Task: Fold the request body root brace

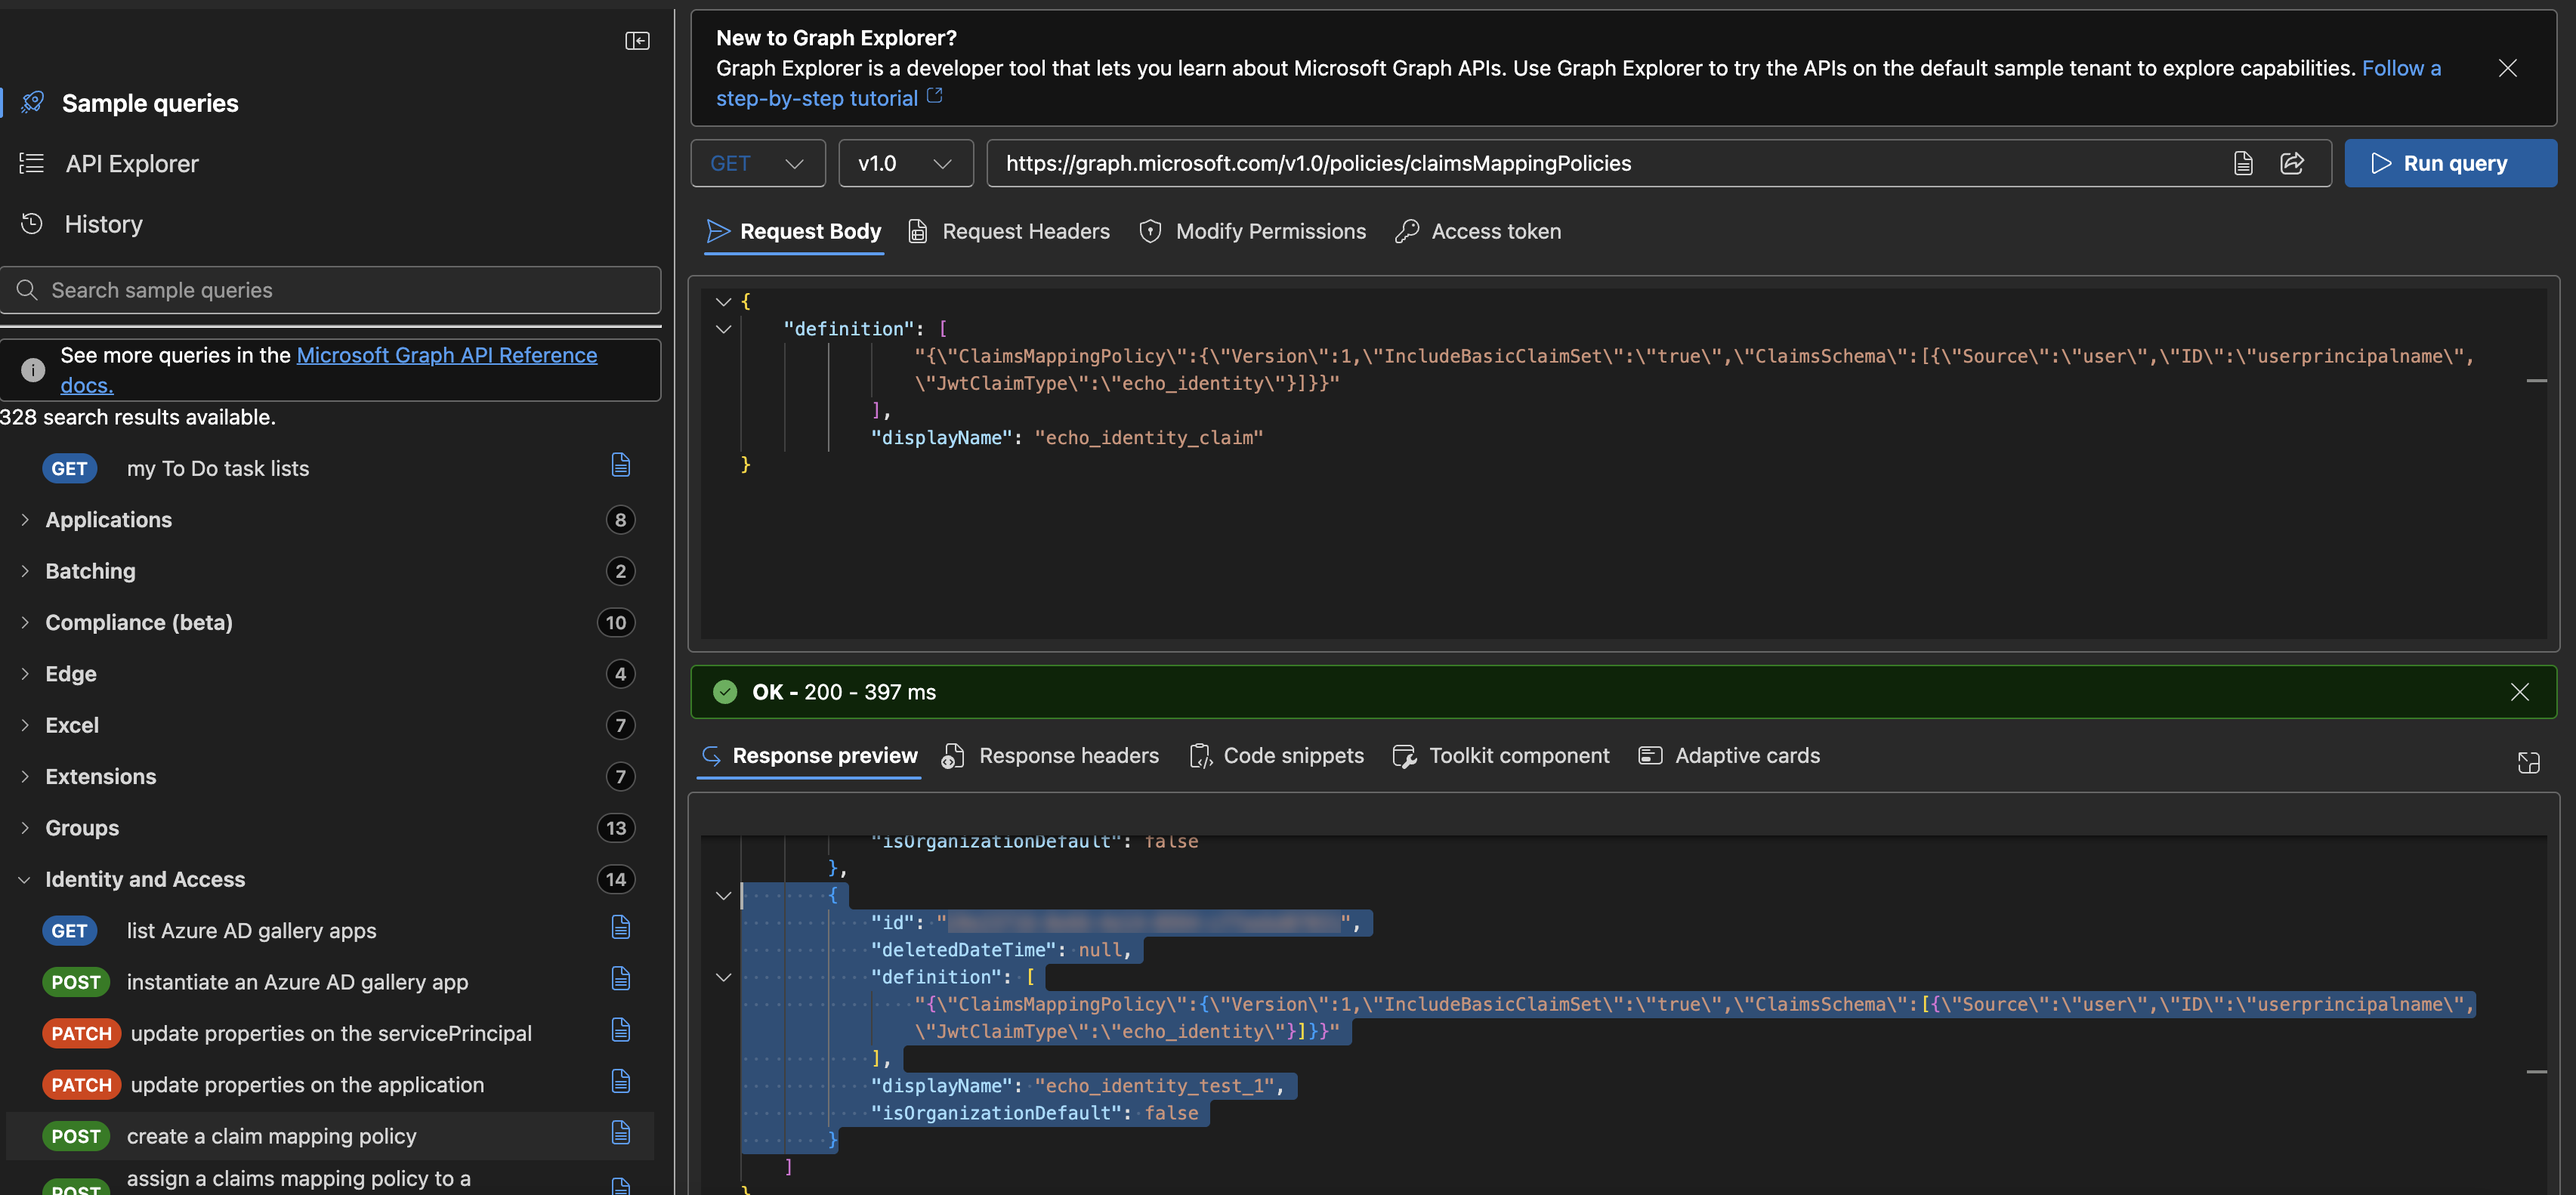Action: click(x=723, y=301)
